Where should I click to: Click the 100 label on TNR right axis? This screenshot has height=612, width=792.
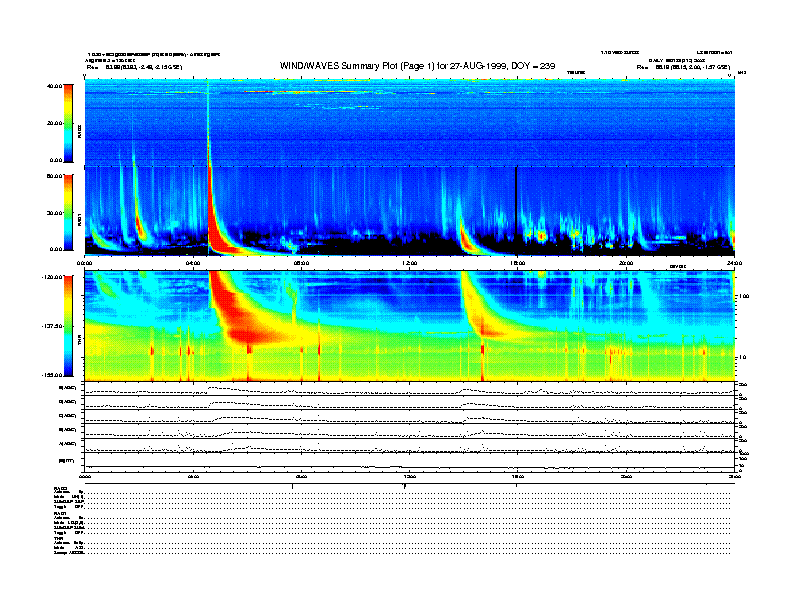click(744, 296)
